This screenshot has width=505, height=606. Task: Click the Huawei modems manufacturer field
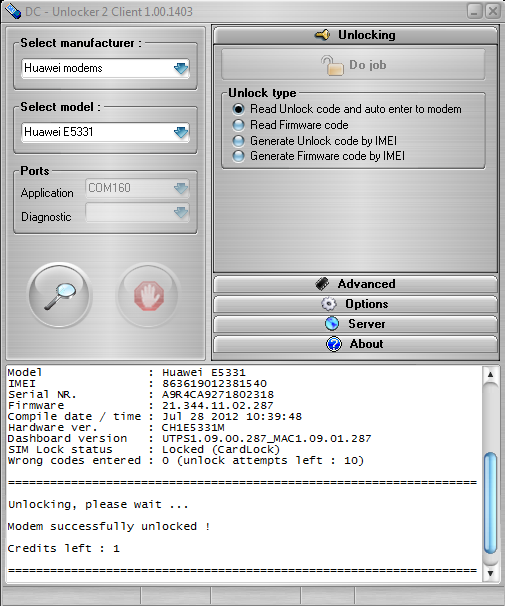pos(105,68)
